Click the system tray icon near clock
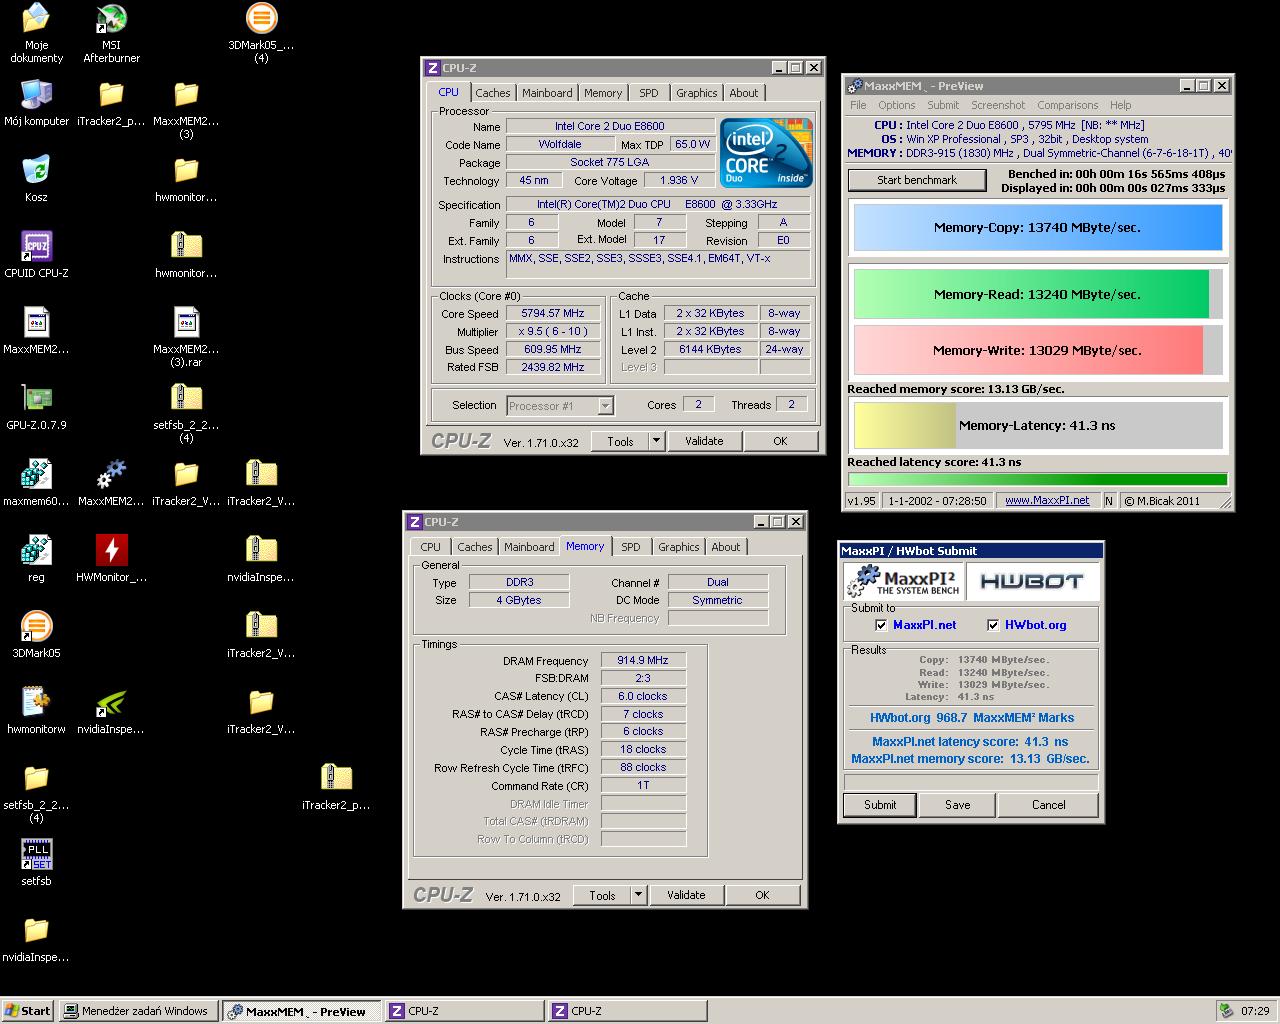The height and width of the screenshot is (1024, 1280). (1226, 1011)
